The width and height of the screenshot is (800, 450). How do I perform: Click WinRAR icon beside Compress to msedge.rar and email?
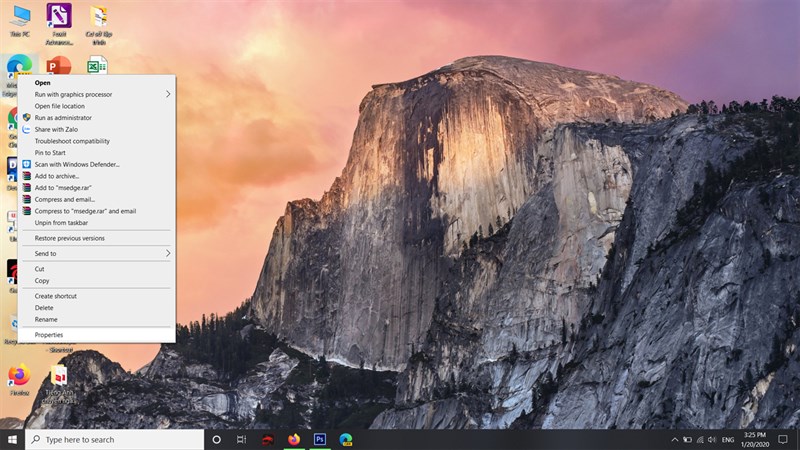tap(27, 211)
